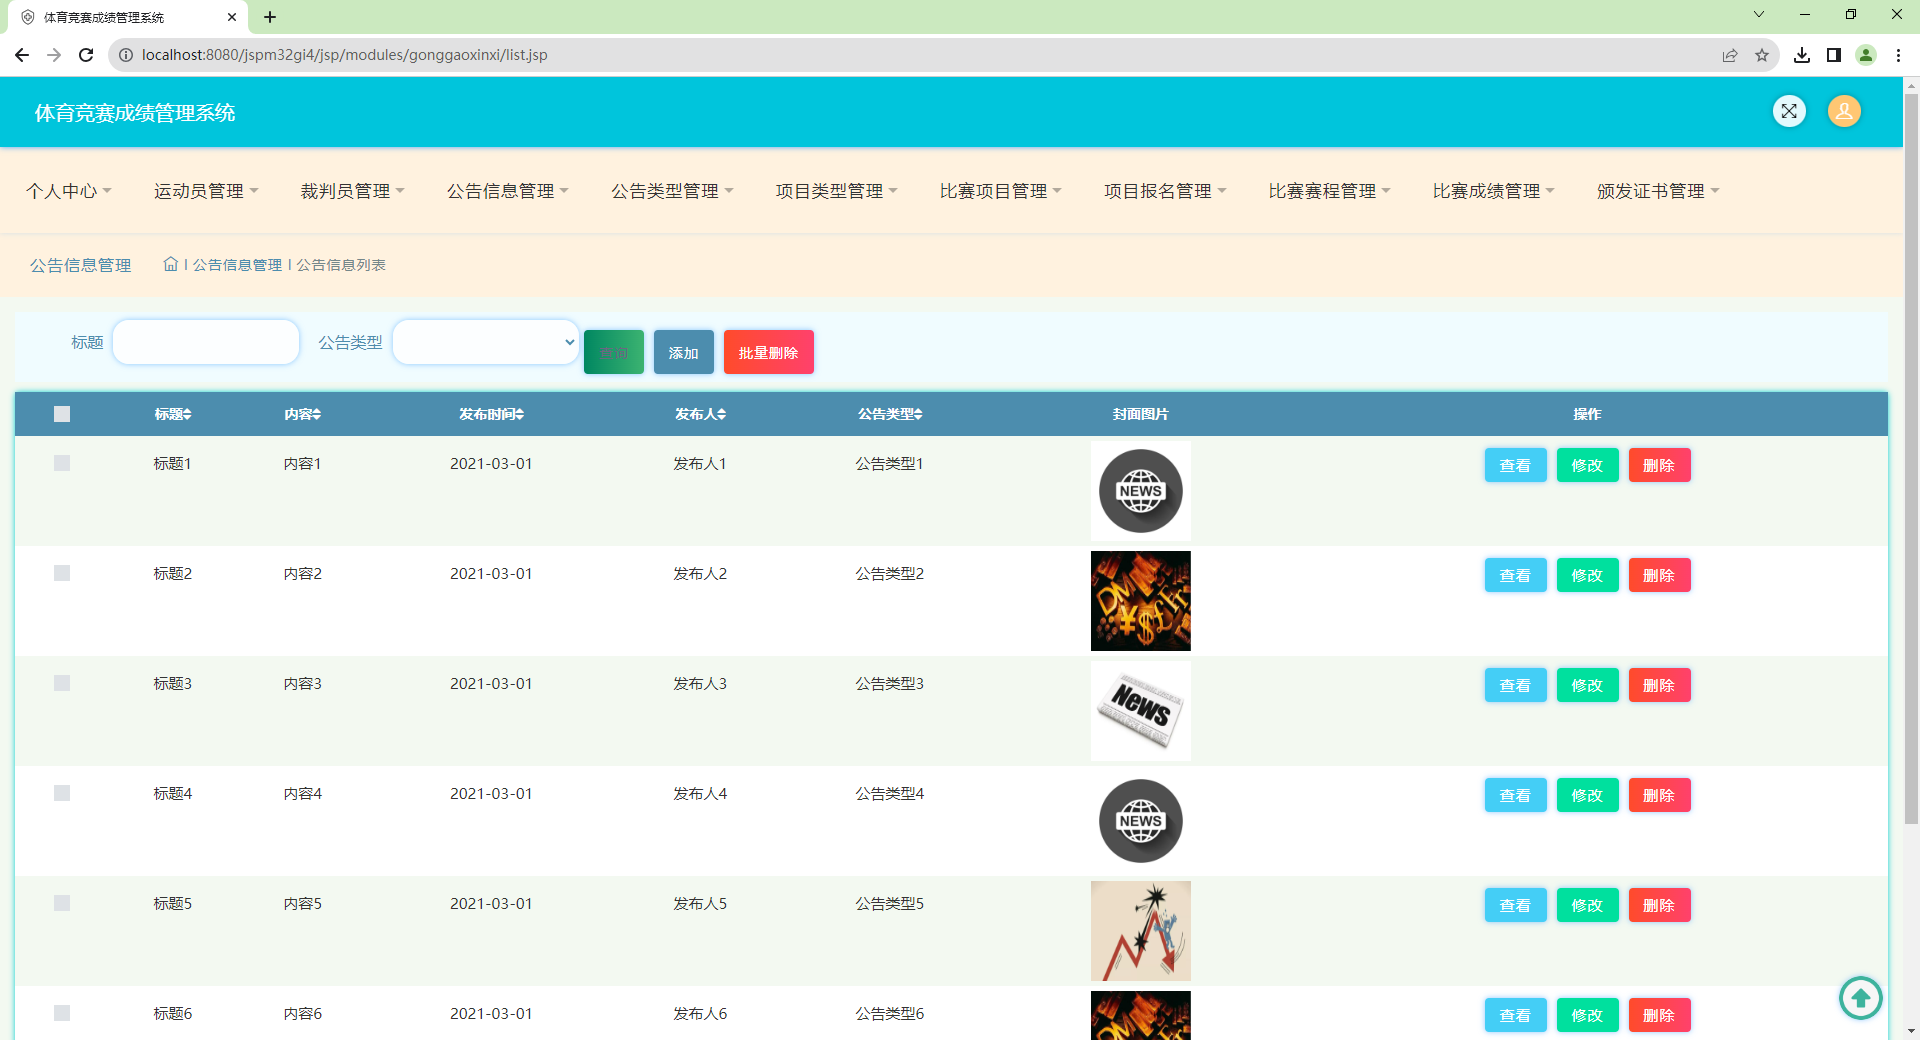Toggle the select-all checkbox in table header
Viewport: 1920px width, 1040px height.
62,414
